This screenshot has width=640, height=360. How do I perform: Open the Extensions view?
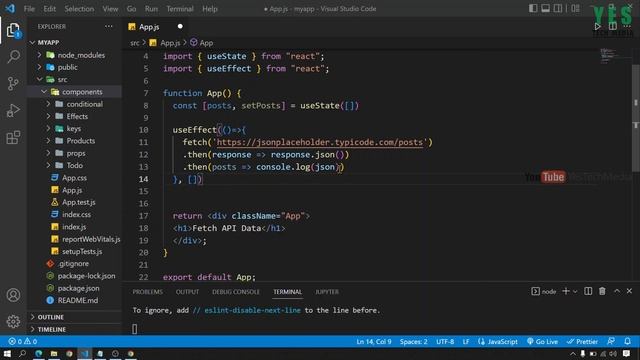click(13, 138)
